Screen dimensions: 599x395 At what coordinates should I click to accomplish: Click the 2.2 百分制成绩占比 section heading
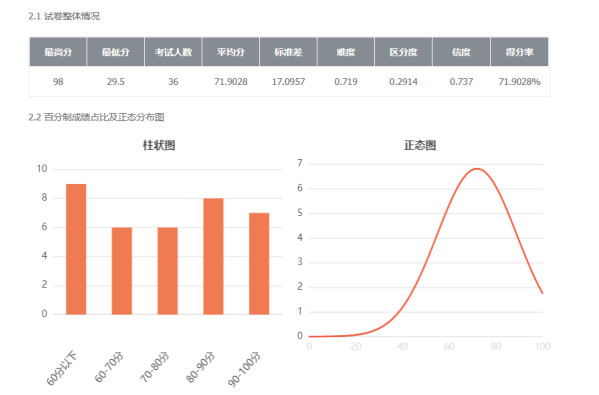point(96,117)
